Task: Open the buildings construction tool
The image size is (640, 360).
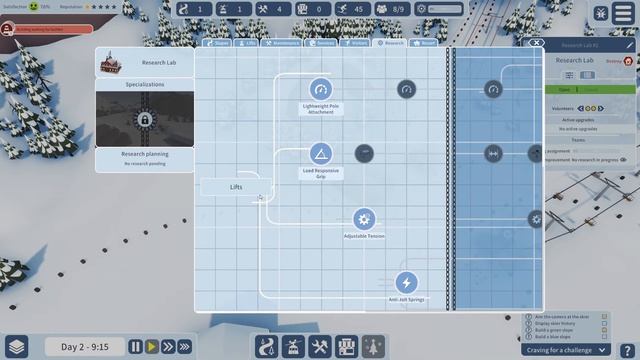Action: pos(347,347)
